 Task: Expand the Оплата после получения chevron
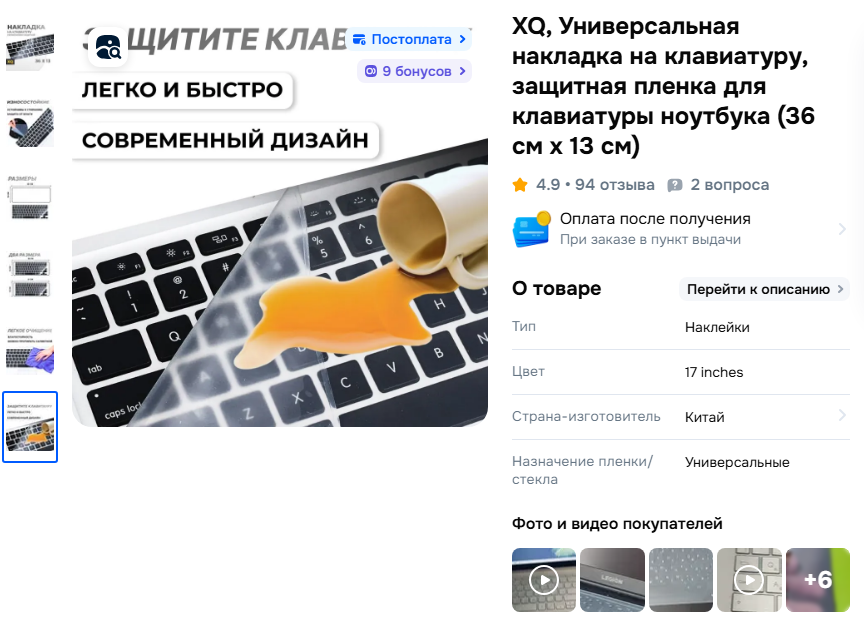pyautogui.click(x=841, y=229)
